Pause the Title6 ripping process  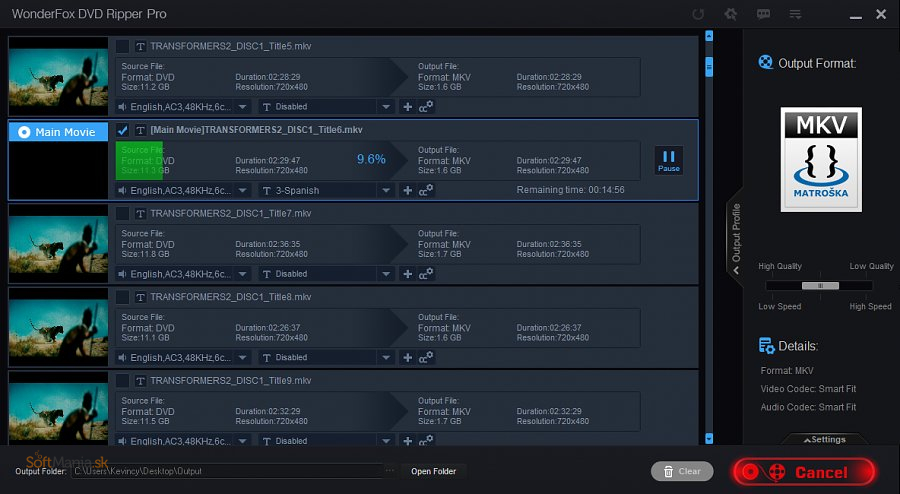(x=669, y=160)
